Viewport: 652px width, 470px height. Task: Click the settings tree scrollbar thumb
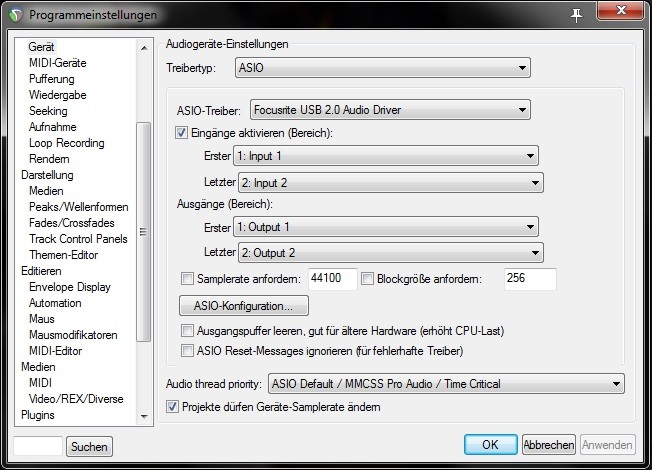(x=143, y=232)
